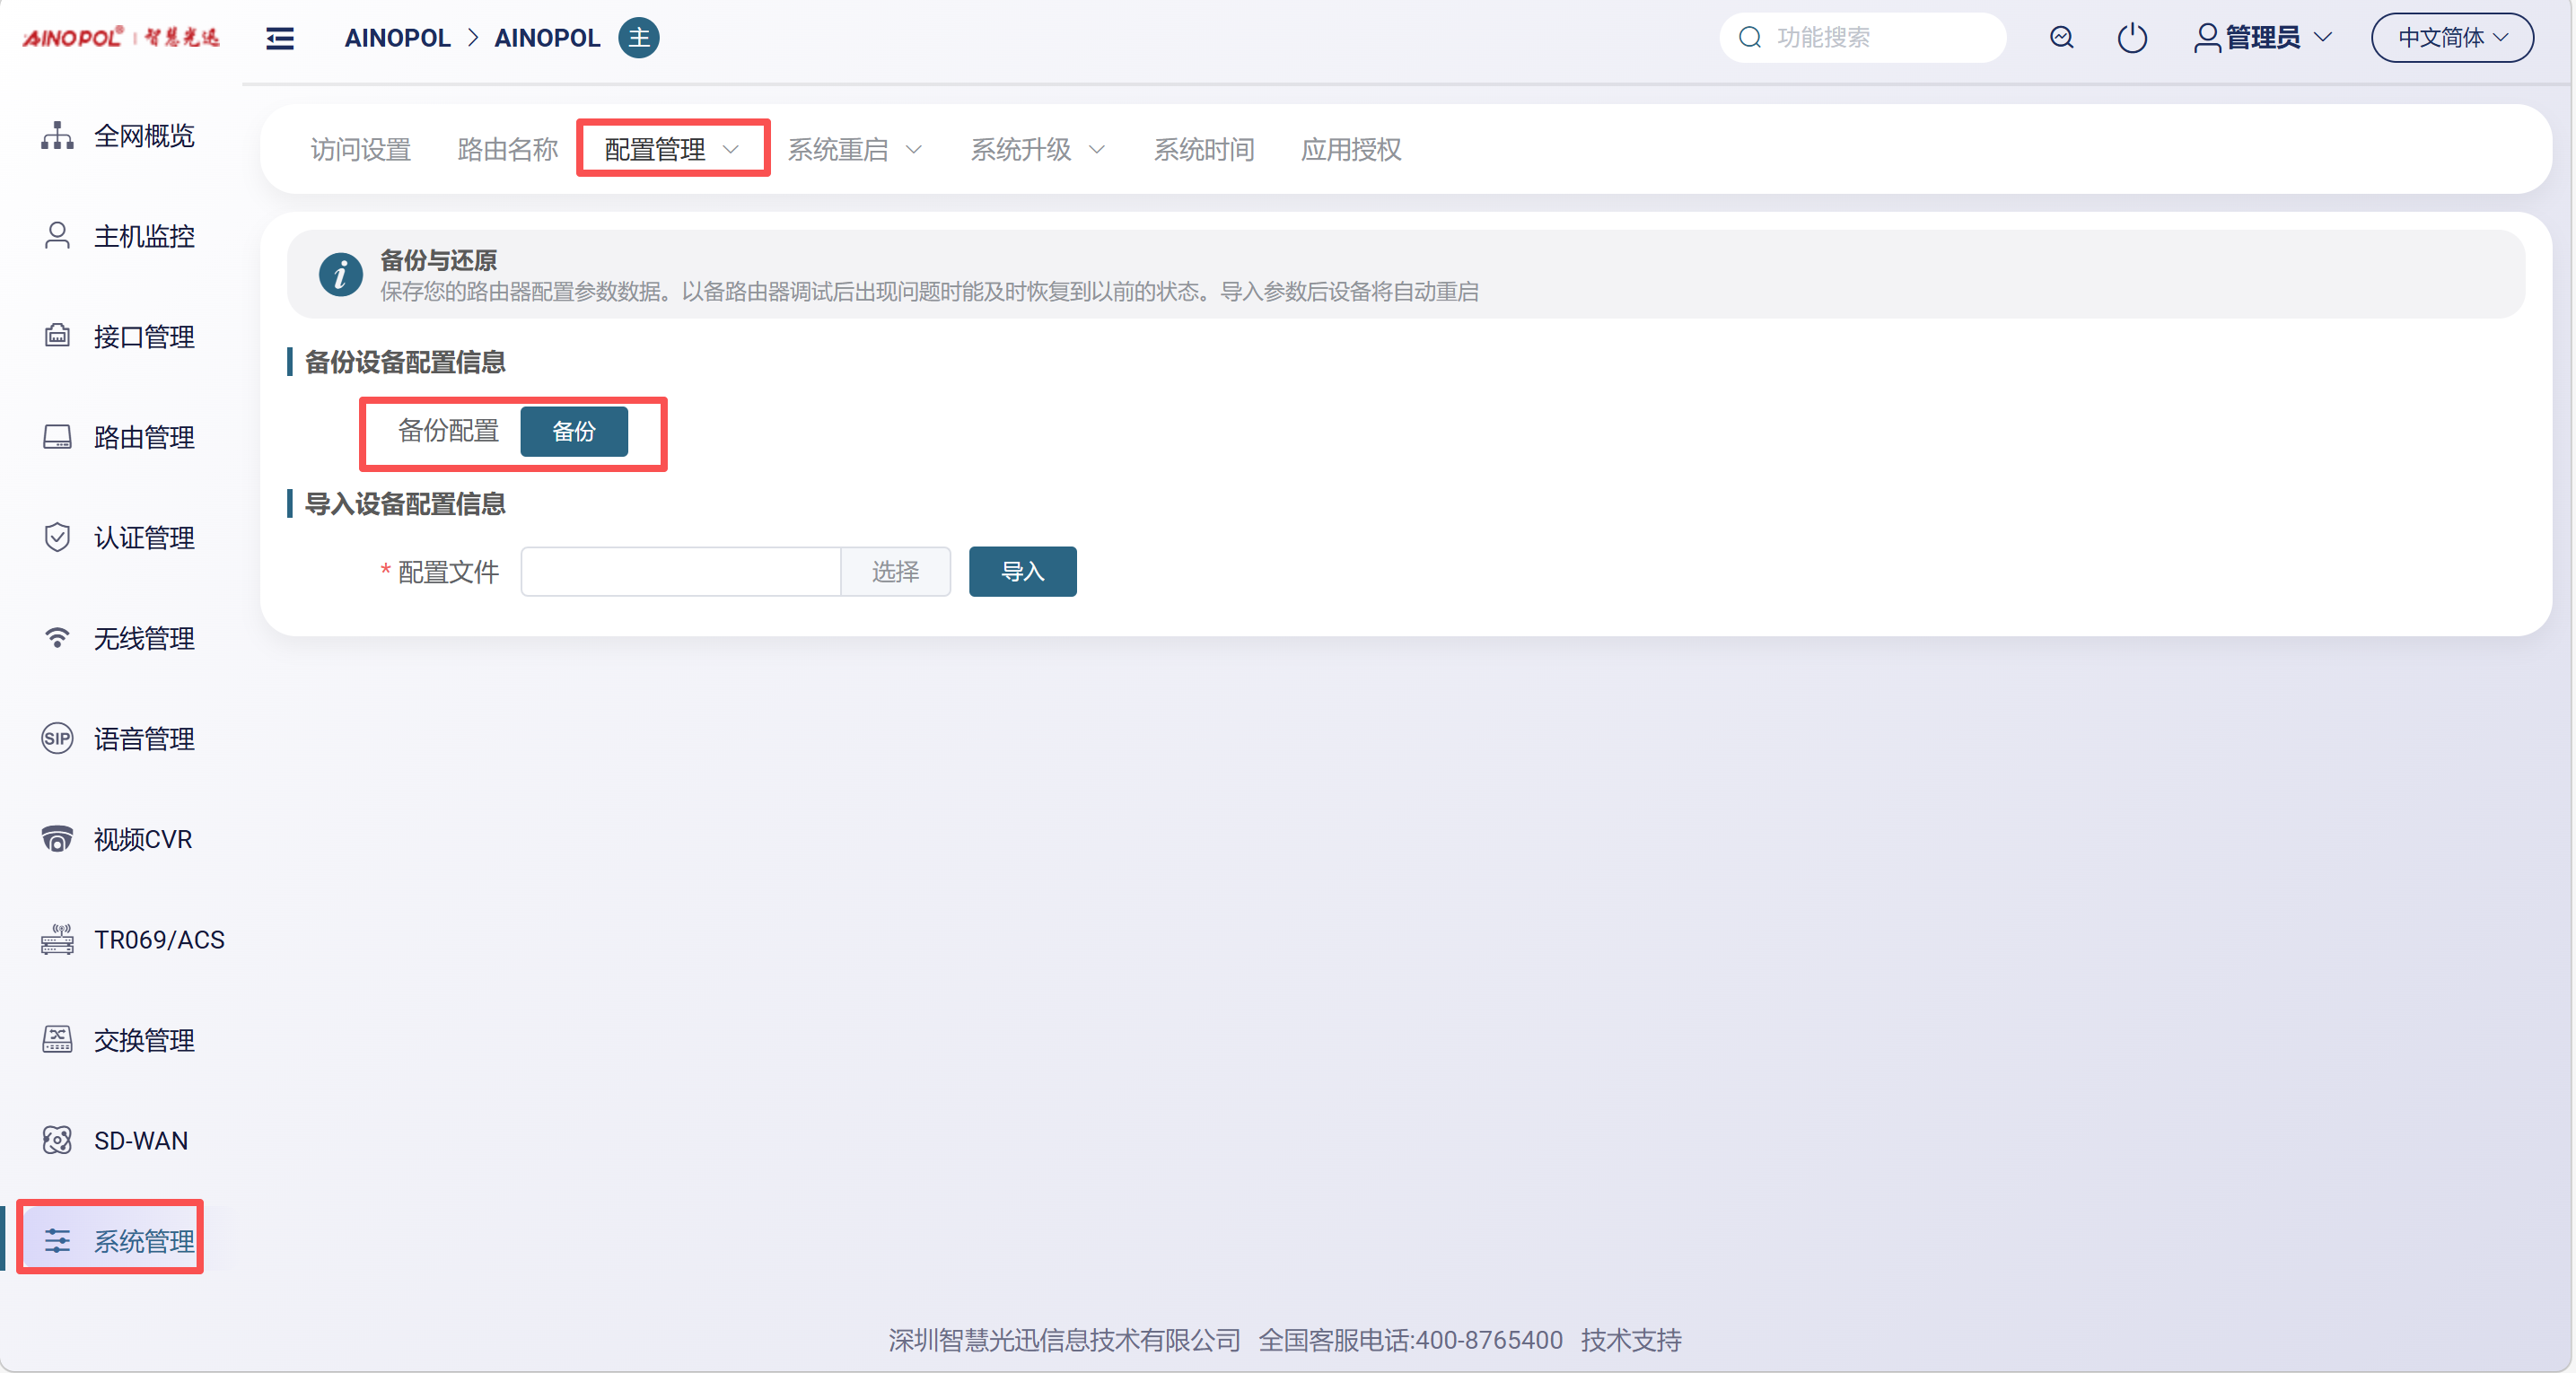Click the power icon in header

2132,38
